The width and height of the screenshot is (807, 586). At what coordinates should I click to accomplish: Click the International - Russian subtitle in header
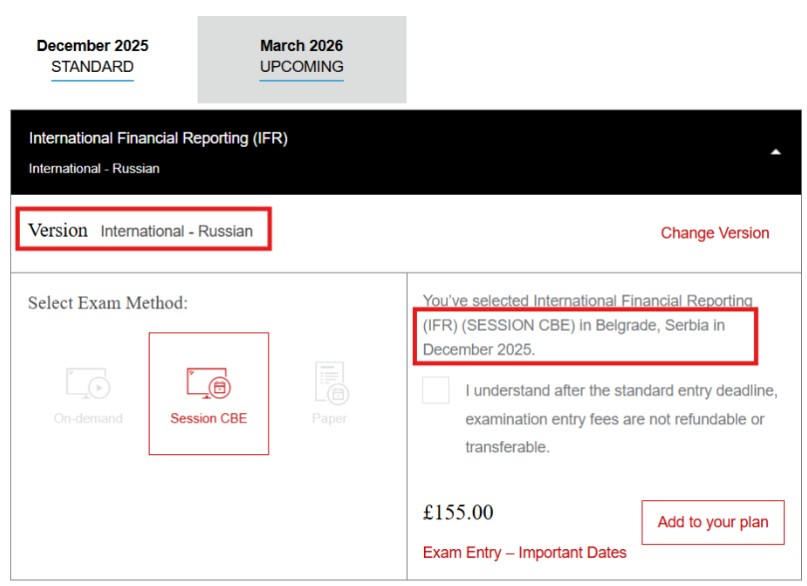click(x=94, y=168)
